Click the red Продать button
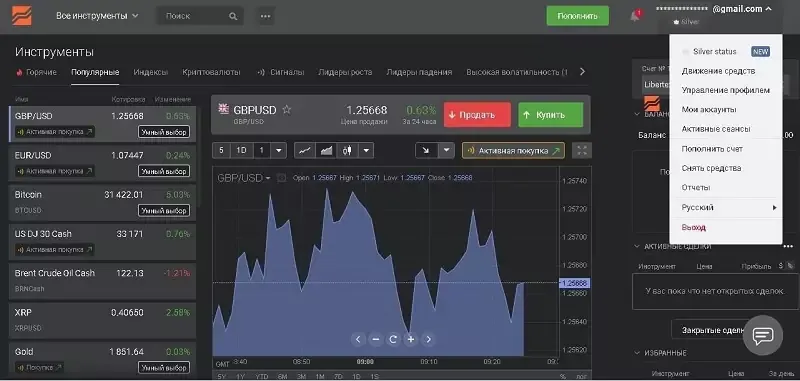 pyautogui.click(x=477, y=115)
